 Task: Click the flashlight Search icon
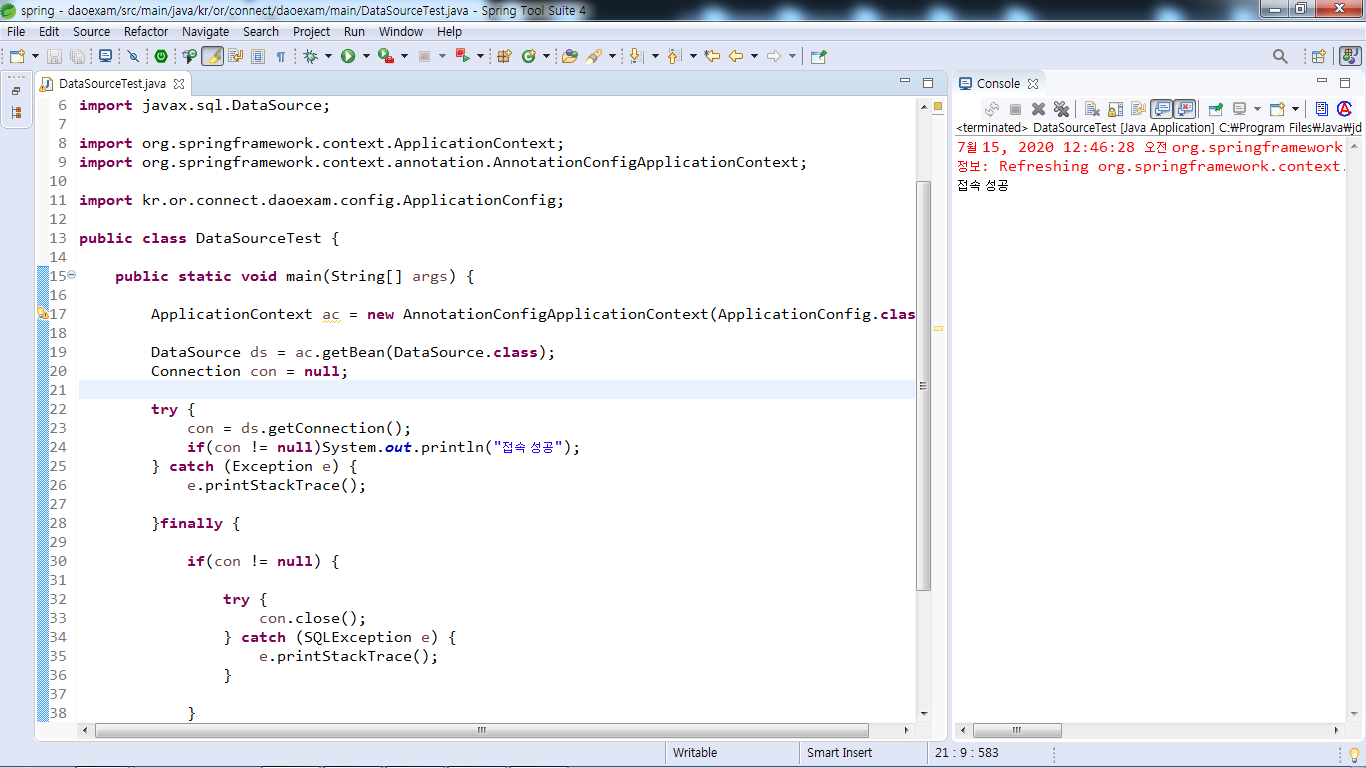point(594,57)
